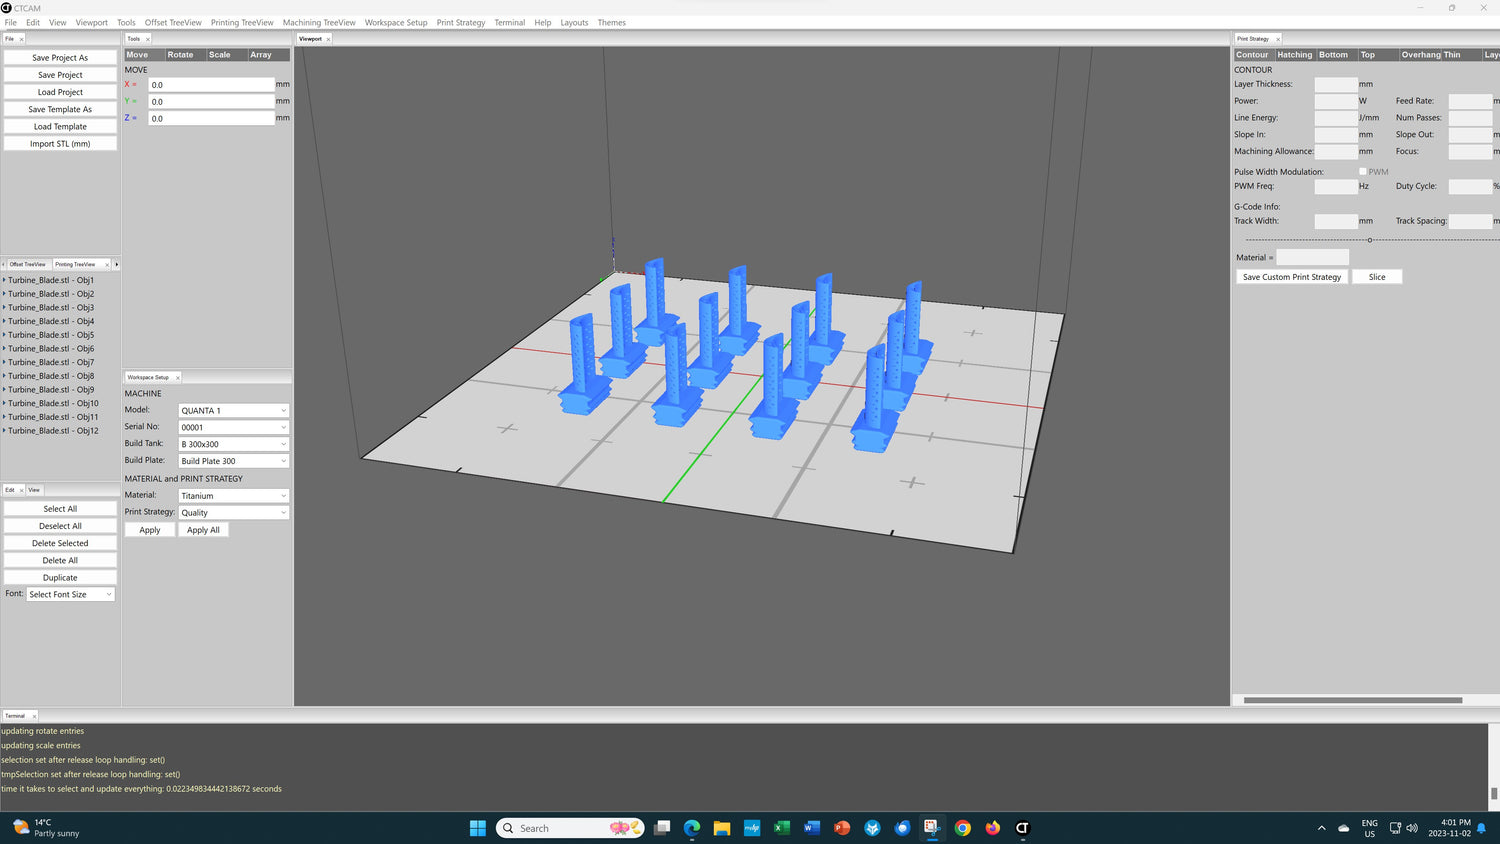Switch to the Offset TreeView tab
Viewport: 1500px width, 844px height.
coord(28,264)
